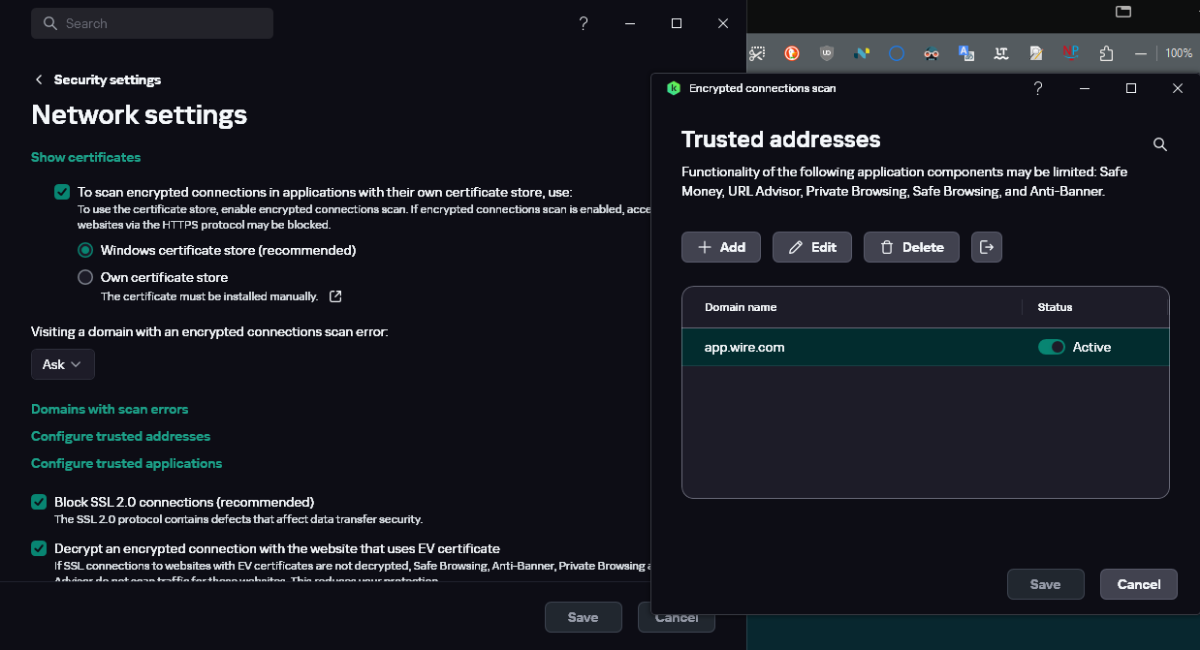Image resolution: width=1200 pixels, height=650 pixels.
Task: Open Domains with scan errors link
Action: click(110, 409)
